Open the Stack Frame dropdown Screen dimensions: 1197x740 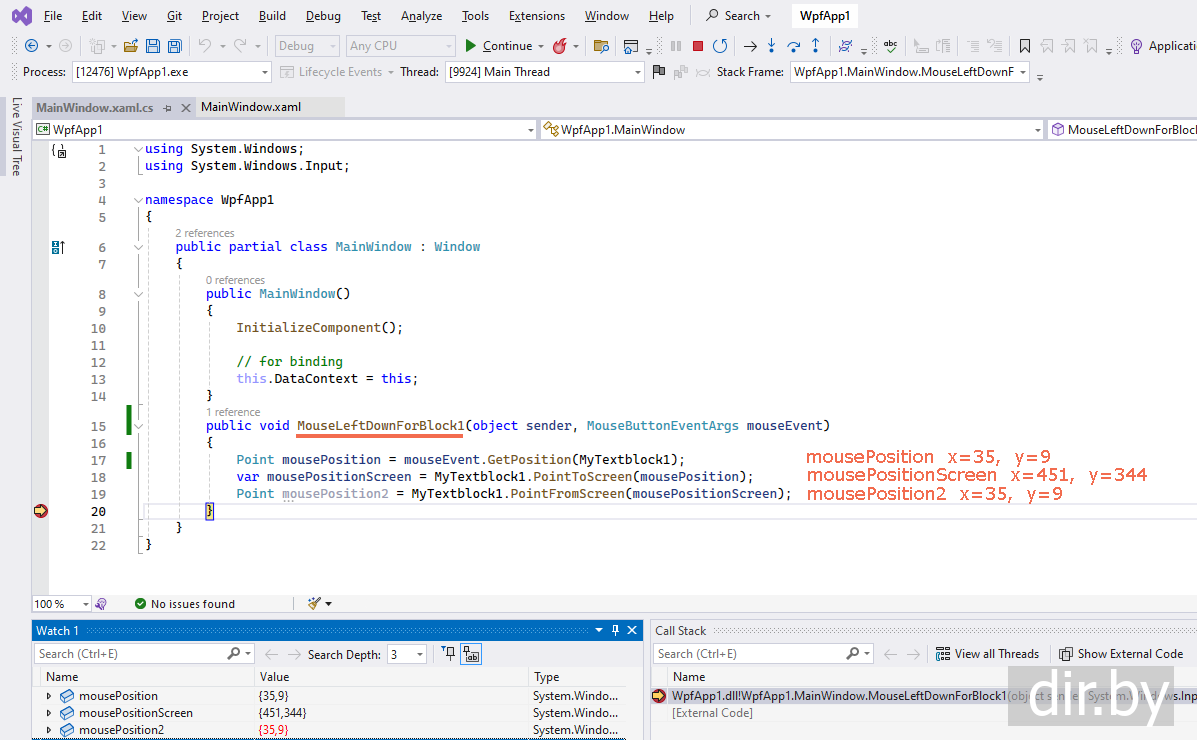(x=909, y=72)
